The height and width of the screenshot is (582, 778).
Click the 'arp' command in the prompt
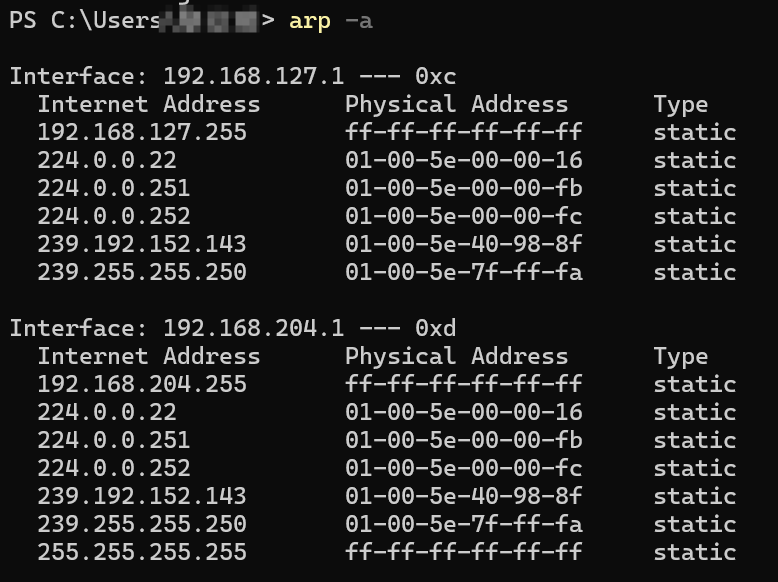[310, 22]
